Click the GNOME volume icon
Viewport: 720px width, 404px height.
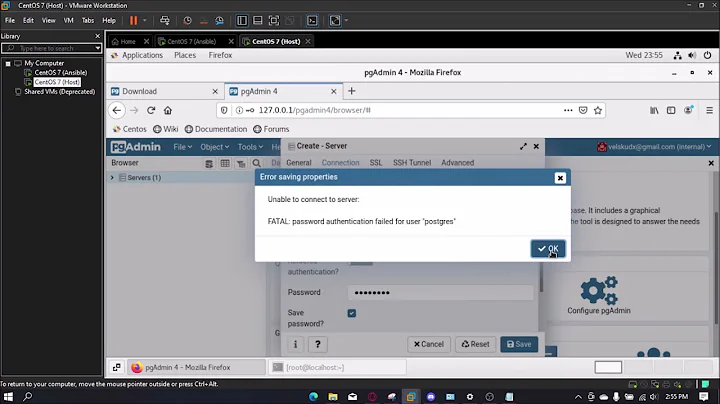(692, 56)
